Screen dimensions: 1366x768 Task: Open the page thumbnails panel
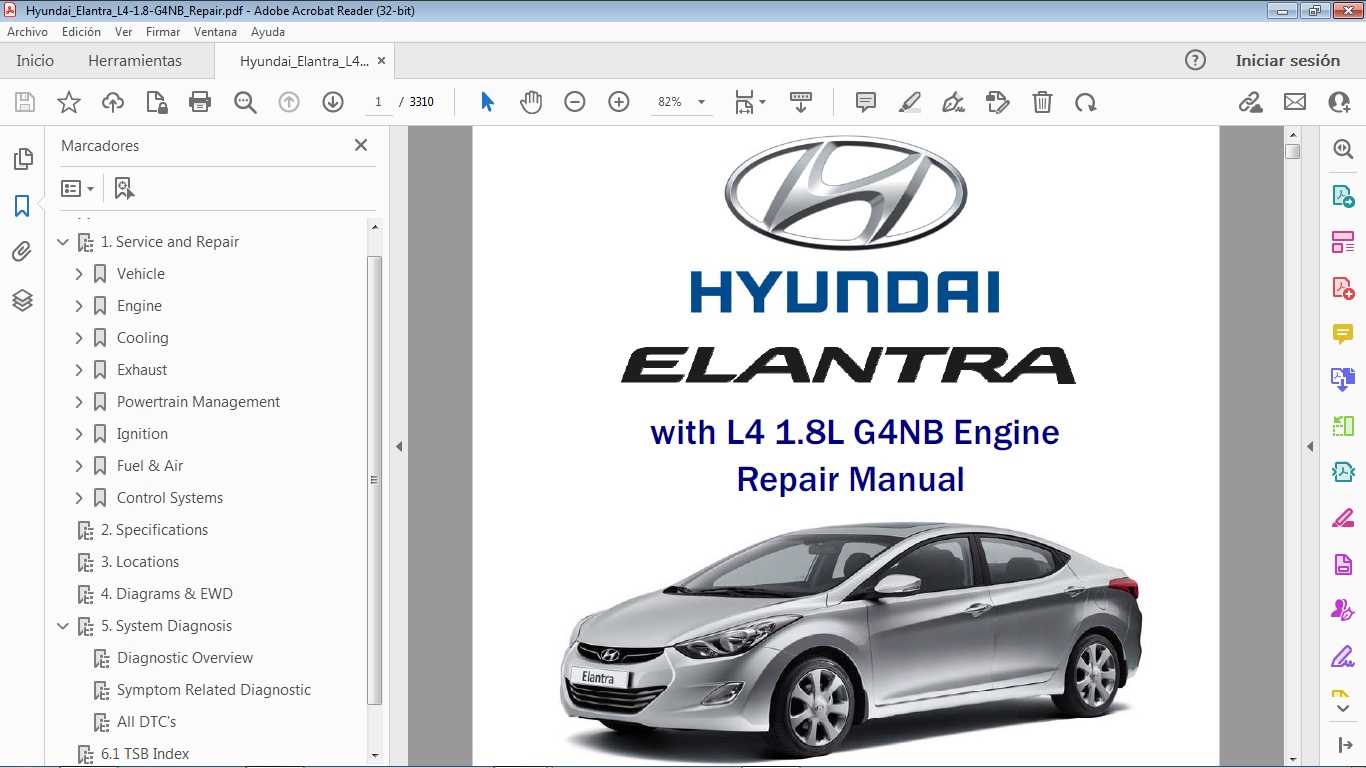click(22, 159)
